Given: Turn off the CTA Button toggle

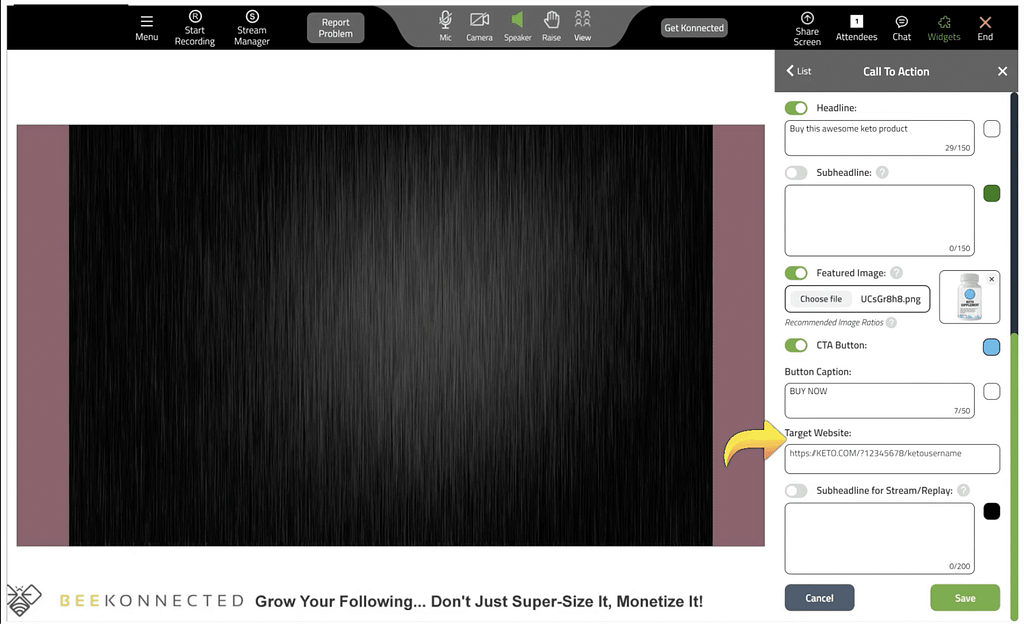Looking at the screenshot, I should [796, 345].
